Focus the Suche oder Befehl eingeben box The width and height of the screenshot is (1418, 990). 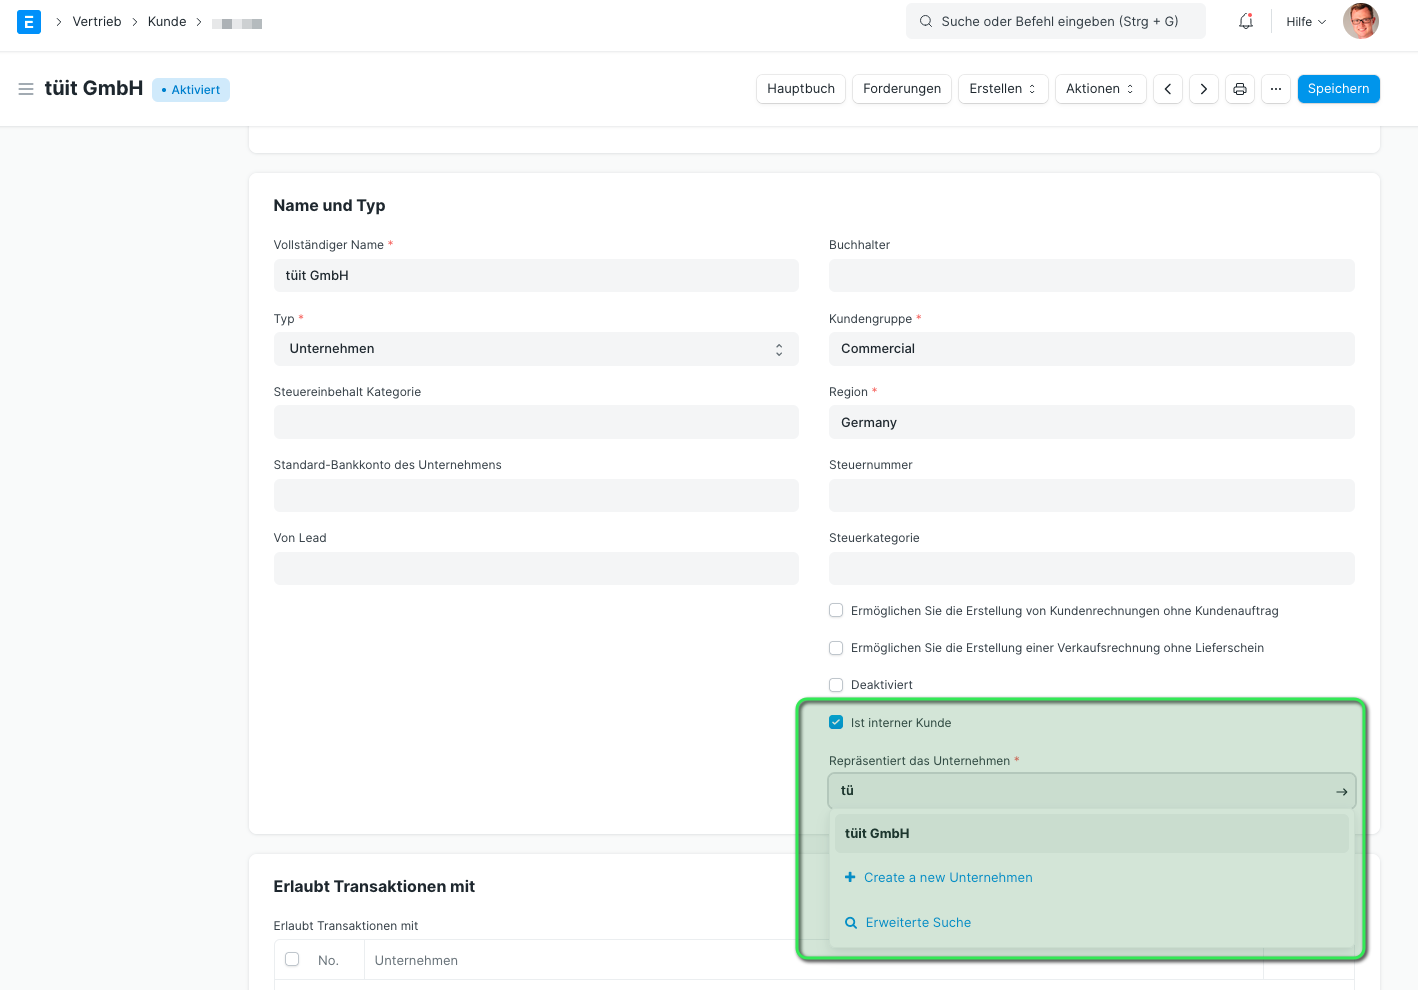point(1056,21)
